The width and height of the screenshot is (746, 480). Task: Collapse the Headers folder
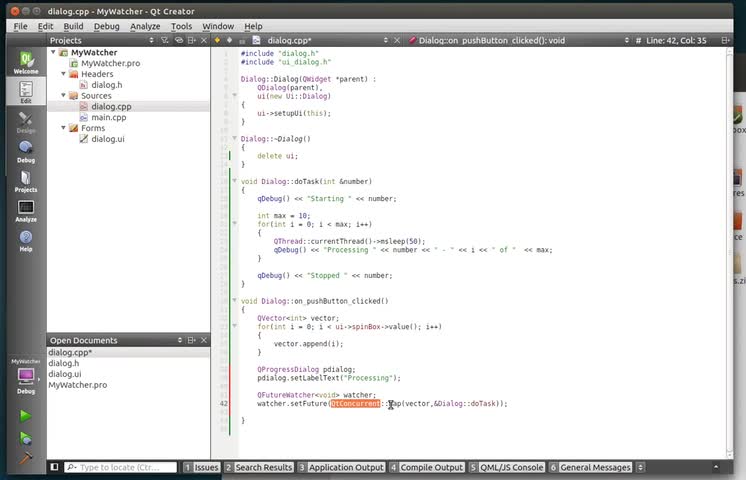click(63, 74)
